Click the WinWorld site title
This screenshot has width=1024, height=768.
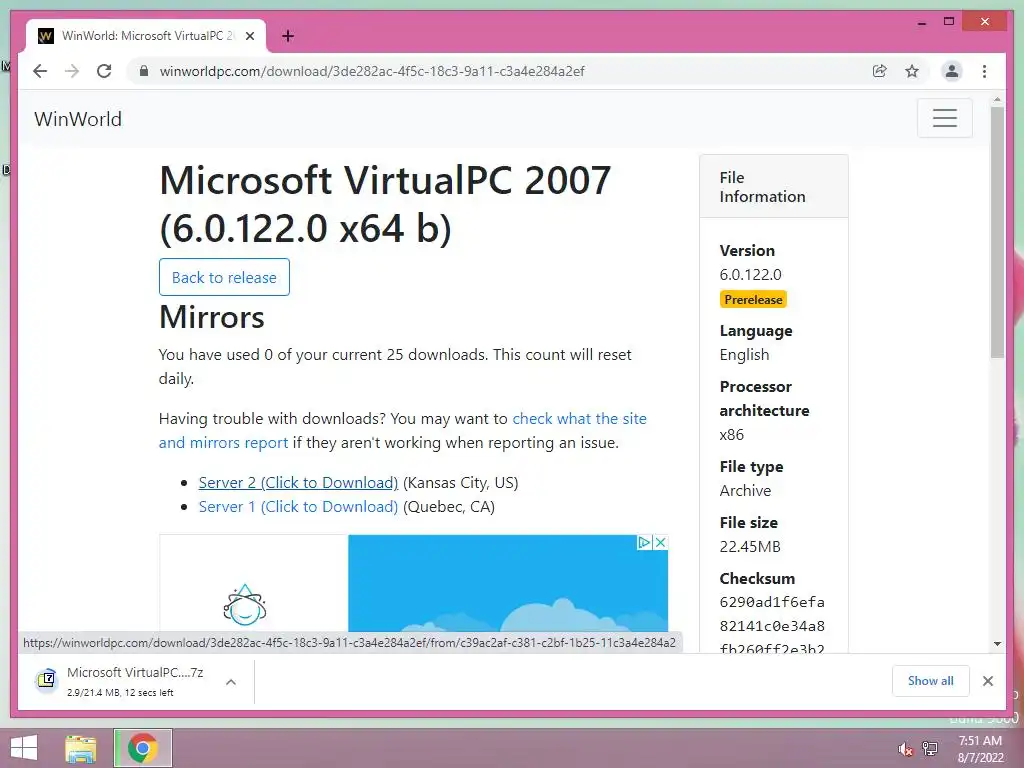[x=78, y=119]
